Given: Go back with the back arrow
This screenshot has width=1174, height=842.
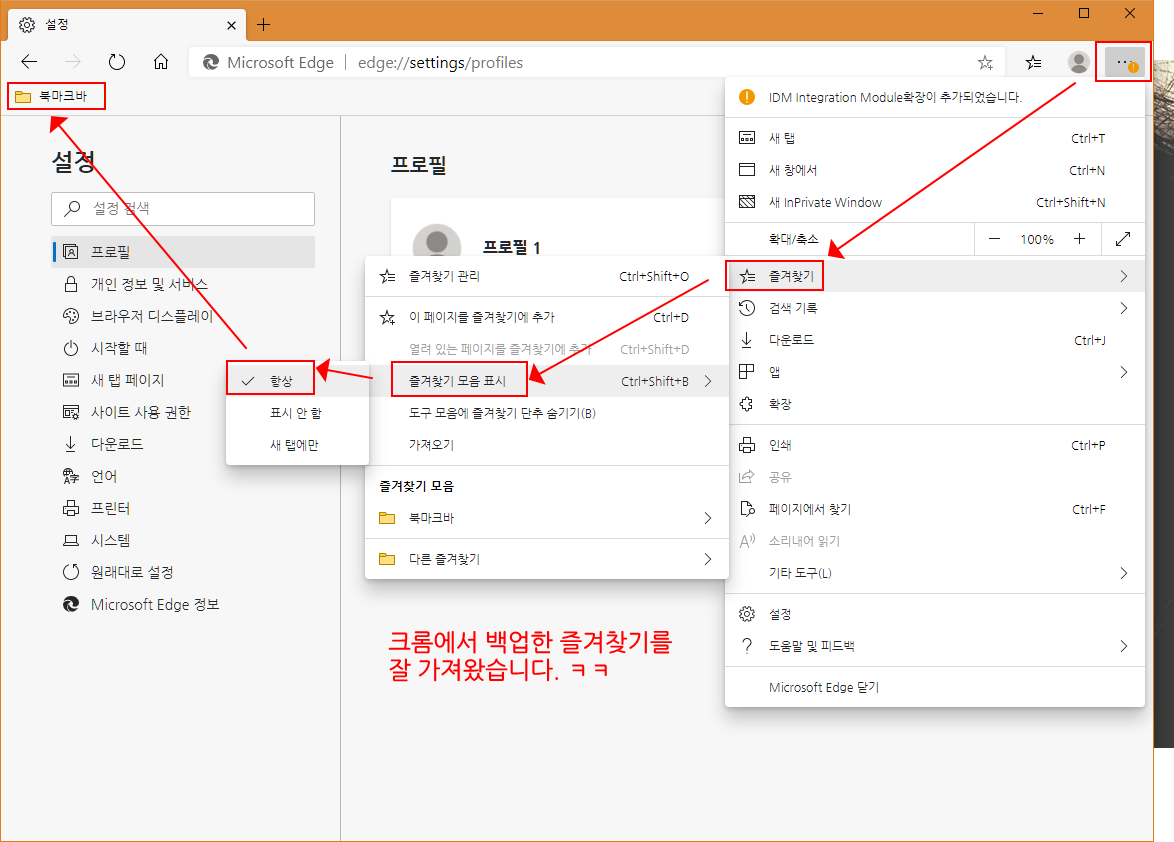Looking at the screenshot, I should coord(29,62).
